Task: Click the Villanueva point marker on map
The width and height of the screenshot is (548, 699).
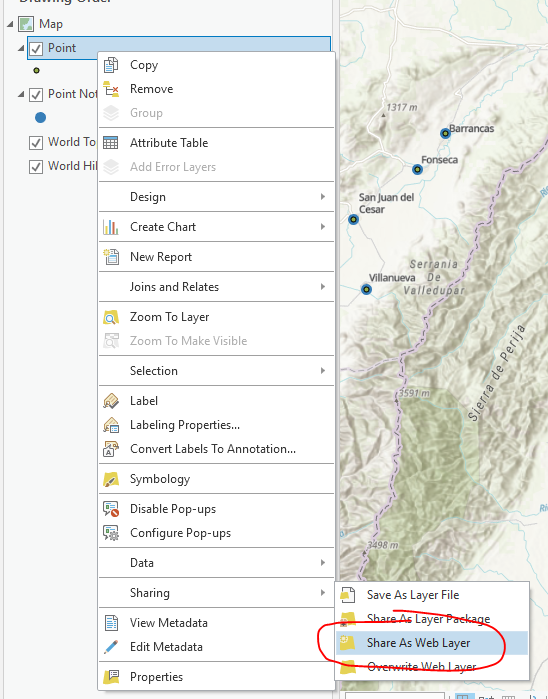Action: tap(366, 289)
